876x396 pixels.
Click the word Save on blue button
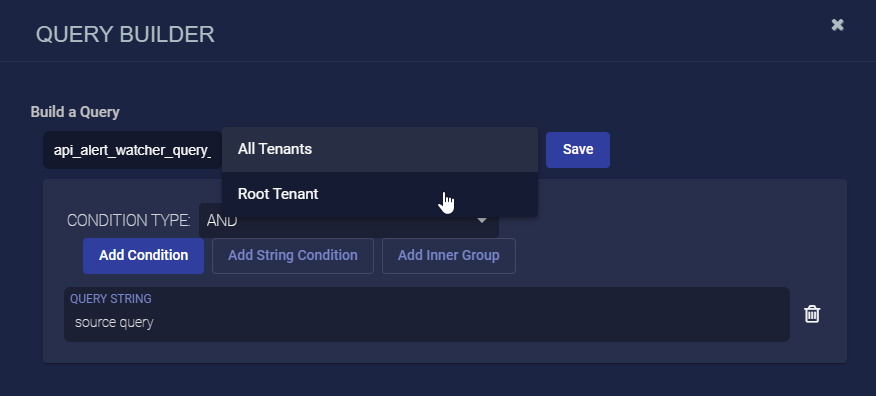click(578, 150)
